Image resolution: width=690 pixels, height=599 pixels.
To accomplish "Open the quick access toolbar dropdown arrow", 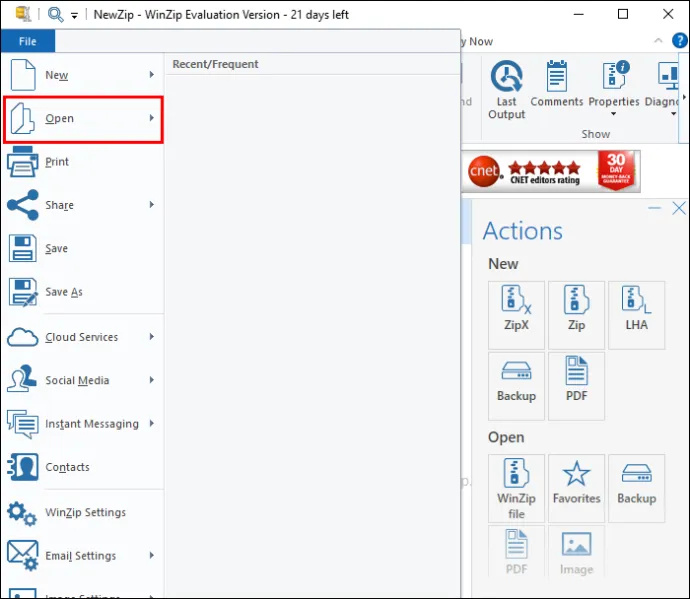I will [74, 16].
